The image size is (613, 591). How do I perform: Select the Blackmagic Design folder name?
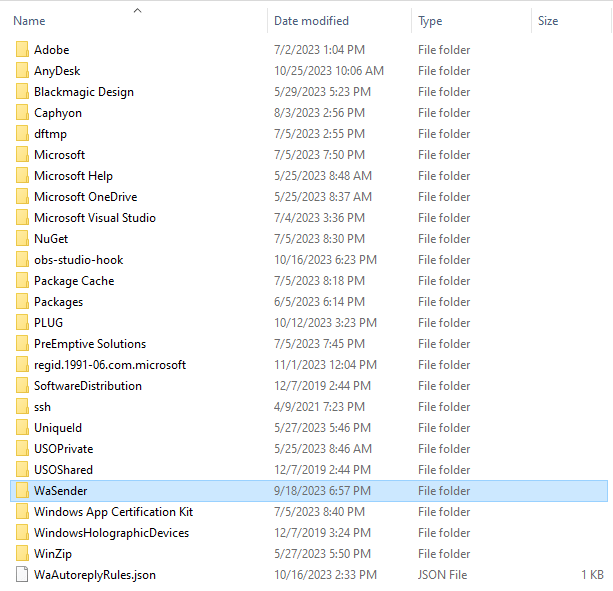84,92
